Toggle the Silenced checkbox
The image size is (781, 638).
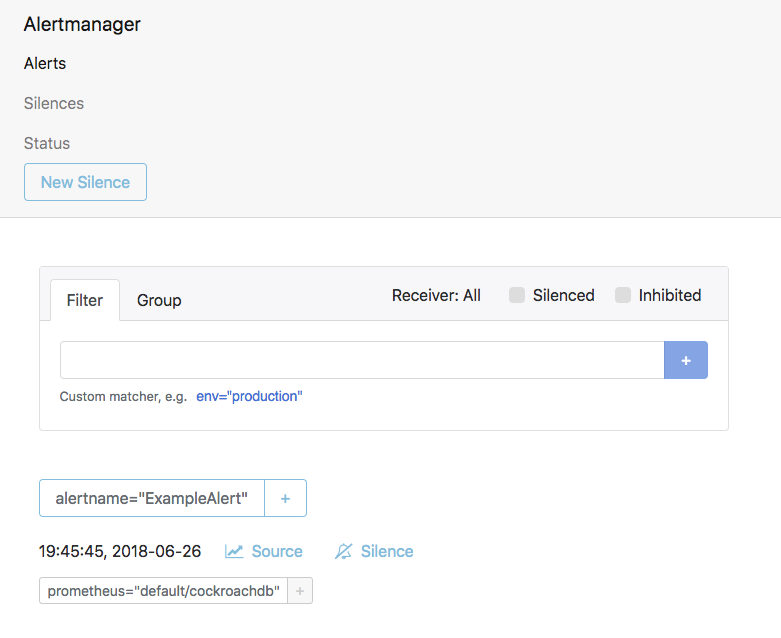tap(517, 295)
